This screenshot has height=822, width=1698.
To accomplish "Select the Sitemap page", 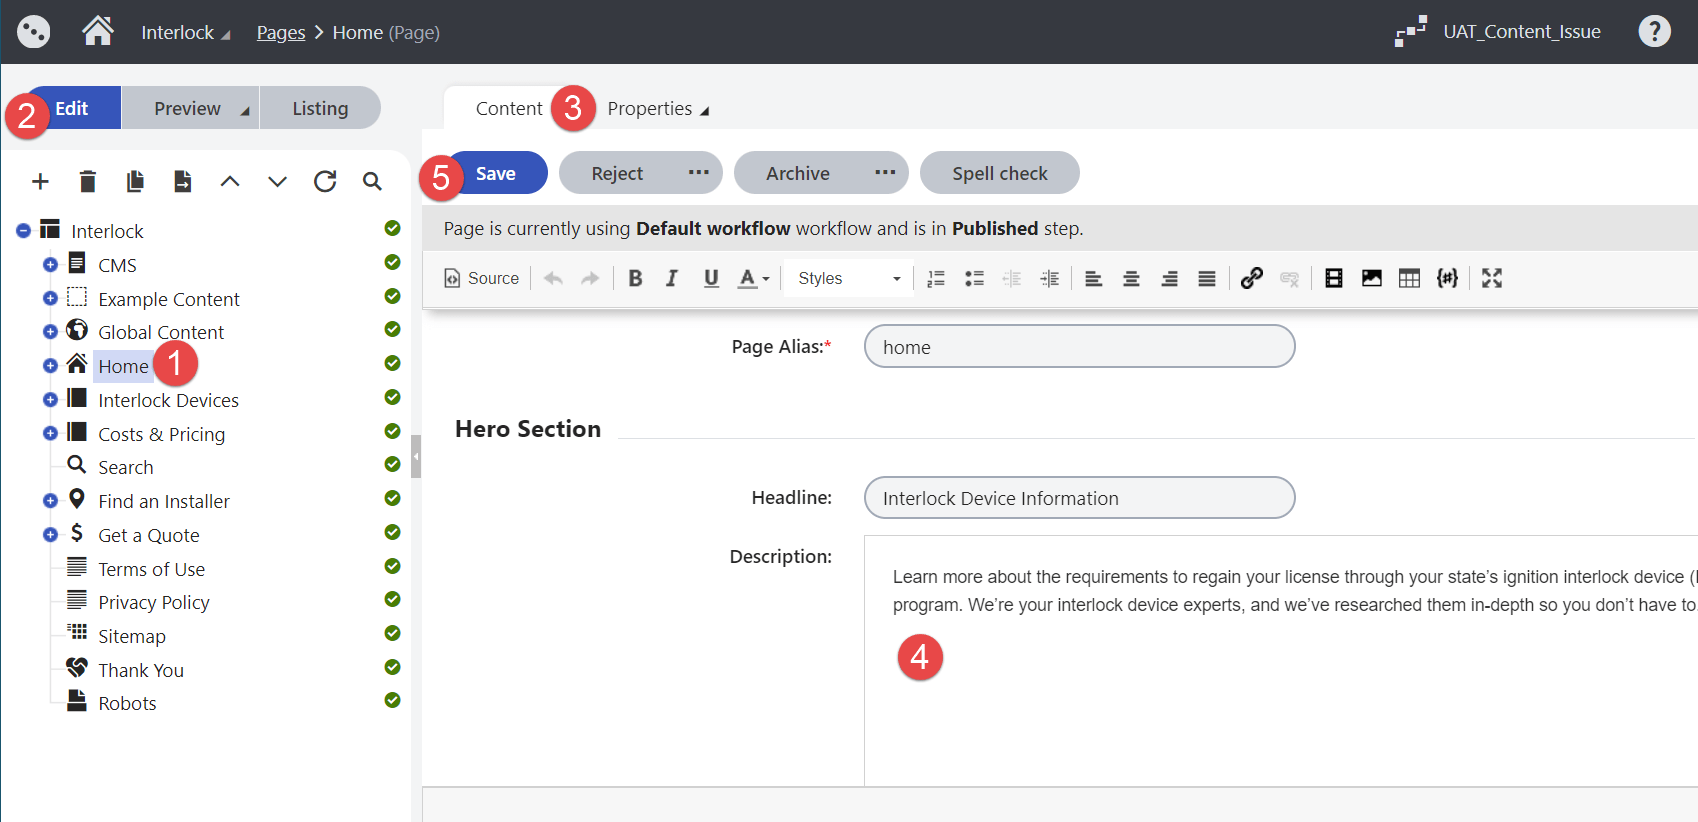I will click(132, 636).
